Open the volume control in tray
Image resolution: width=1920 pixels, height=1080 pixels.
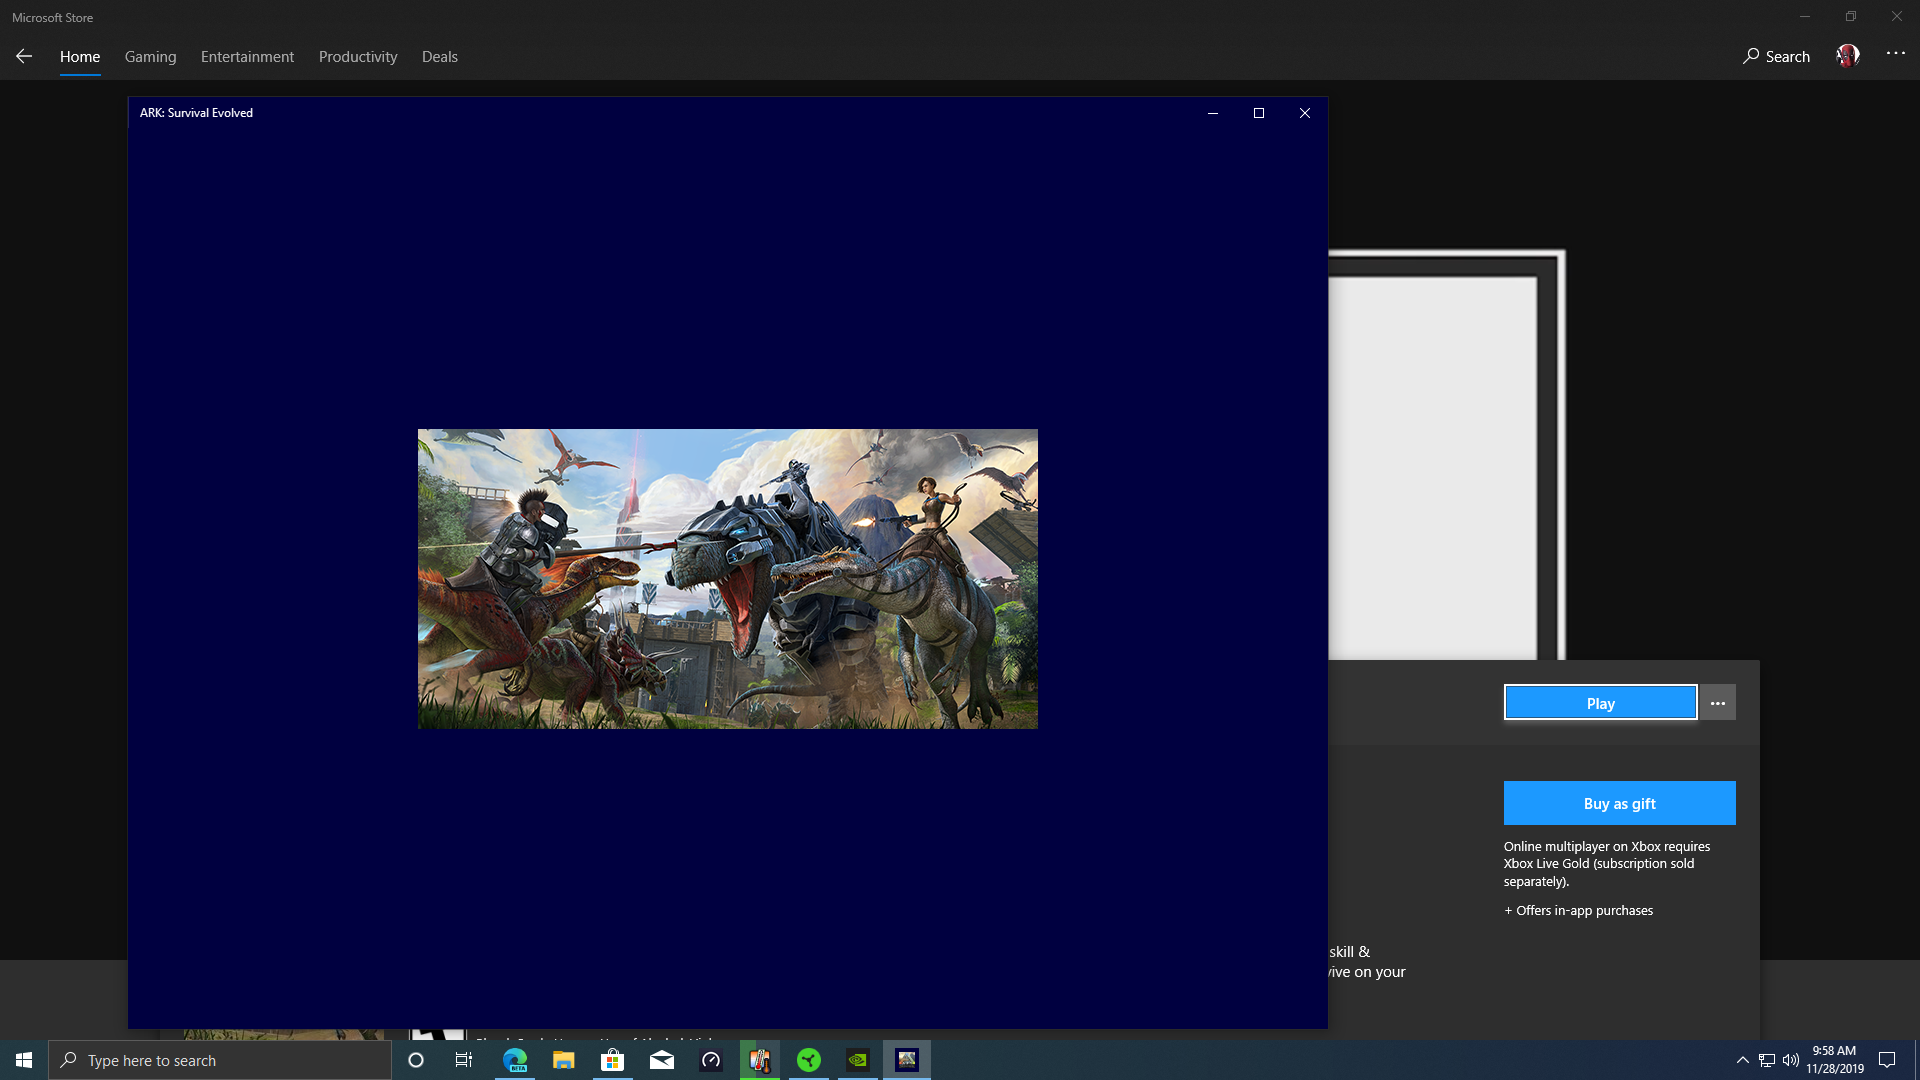(1791, 1060)
